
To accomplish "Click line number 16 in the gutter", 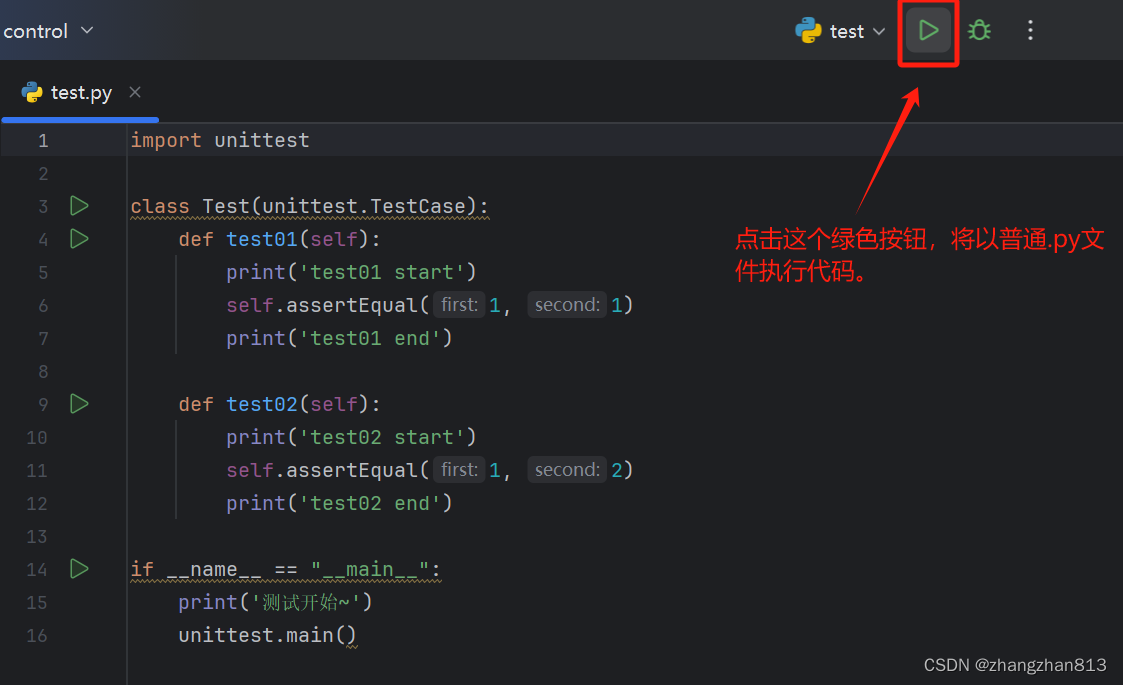I will coord(37,636).
